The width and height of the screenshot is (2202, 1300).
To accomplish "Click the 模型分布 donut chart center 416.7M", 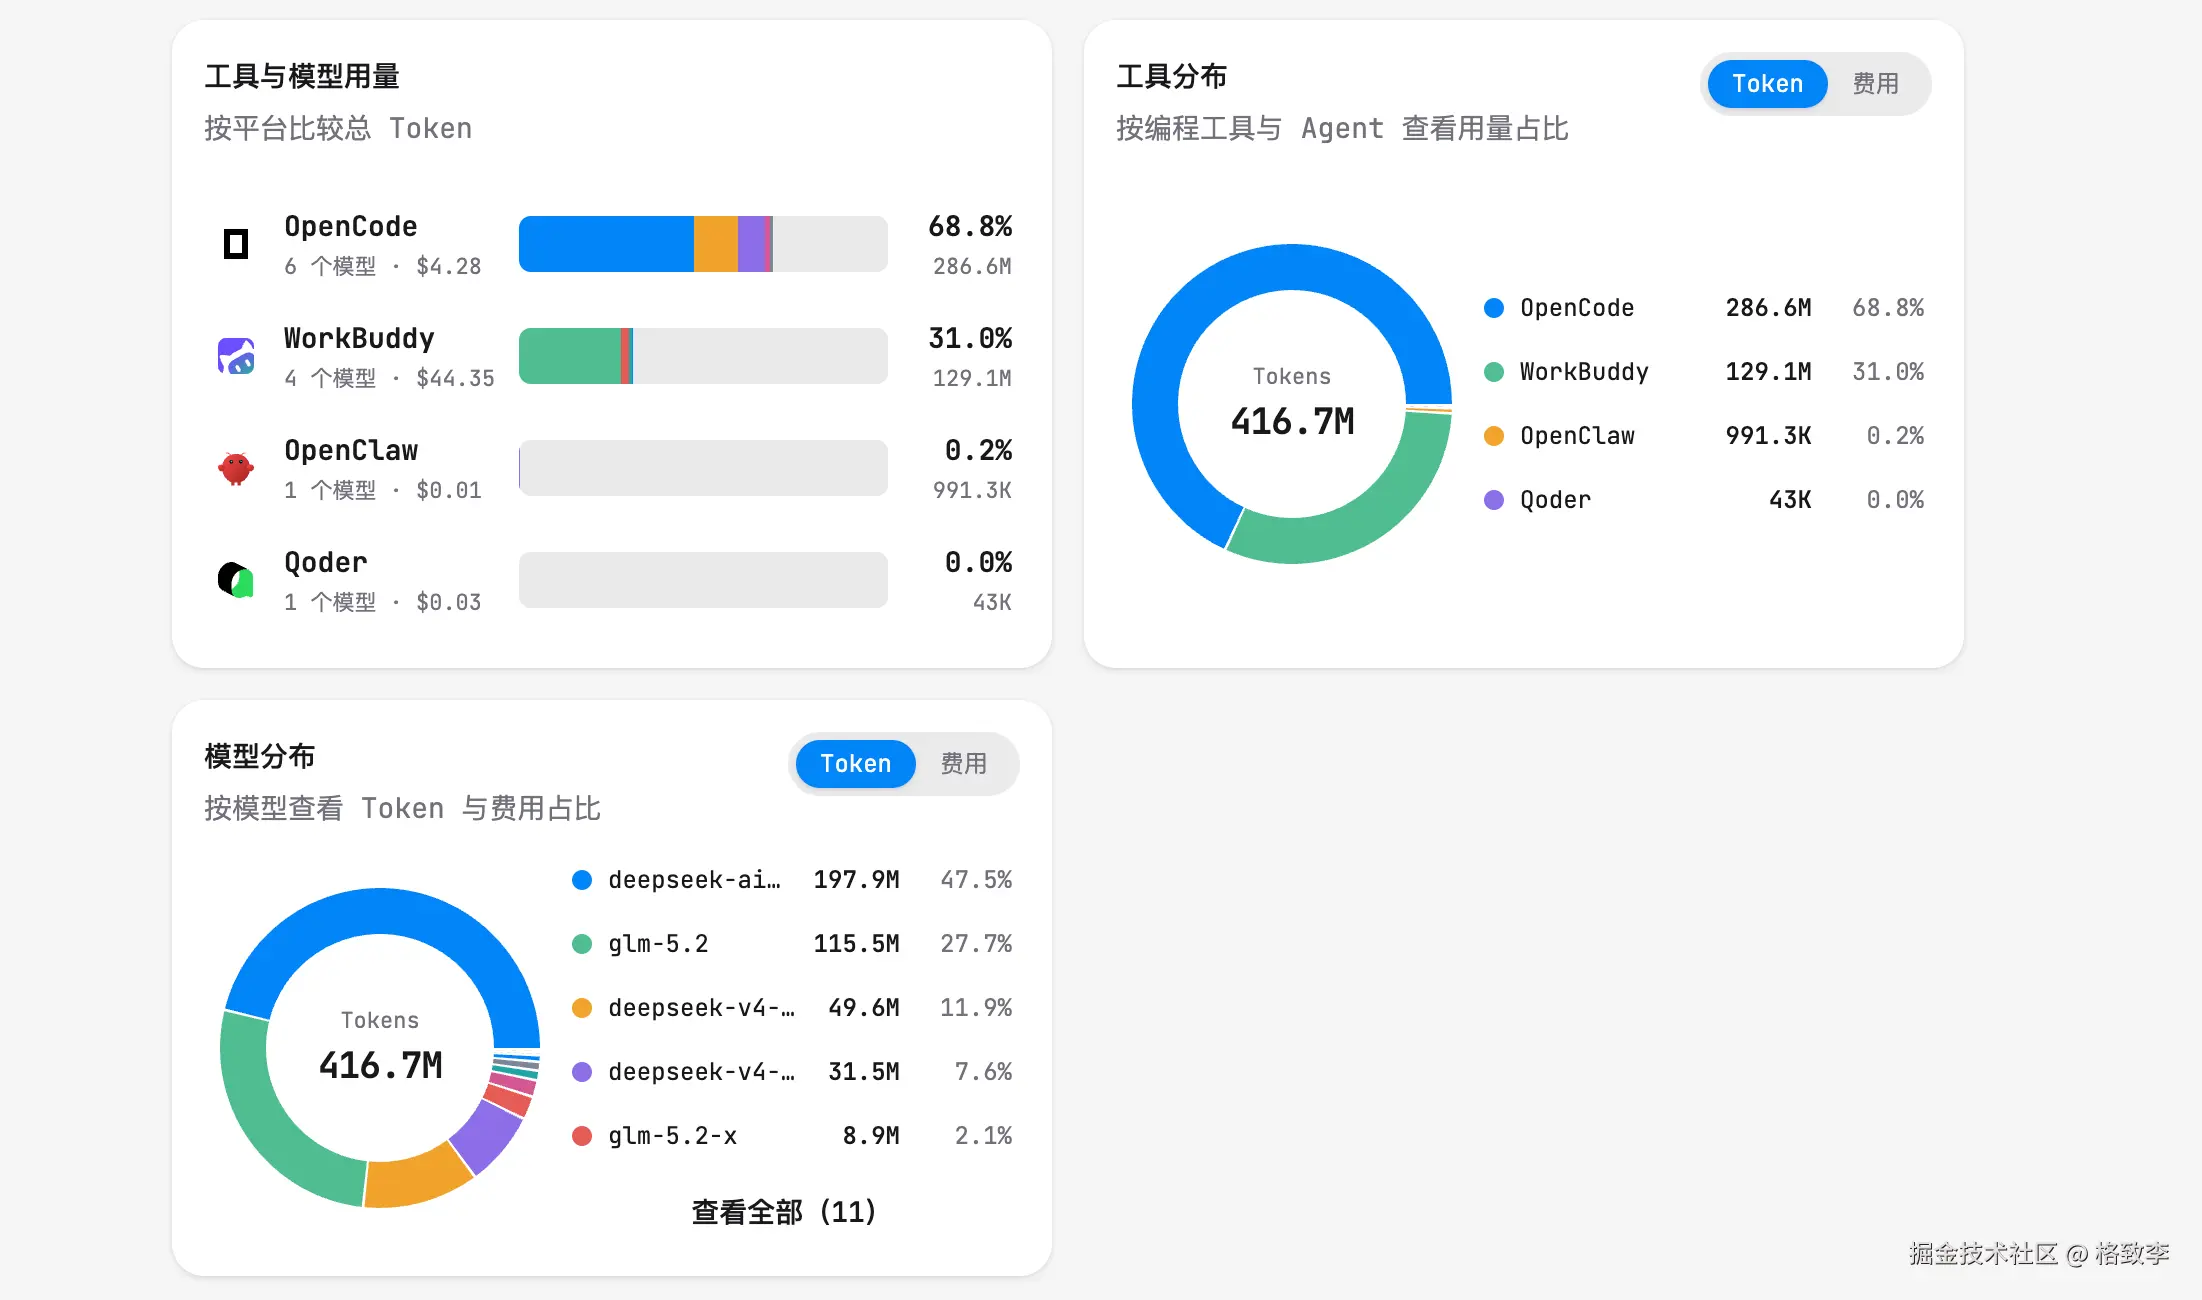I will point(380,1066).
